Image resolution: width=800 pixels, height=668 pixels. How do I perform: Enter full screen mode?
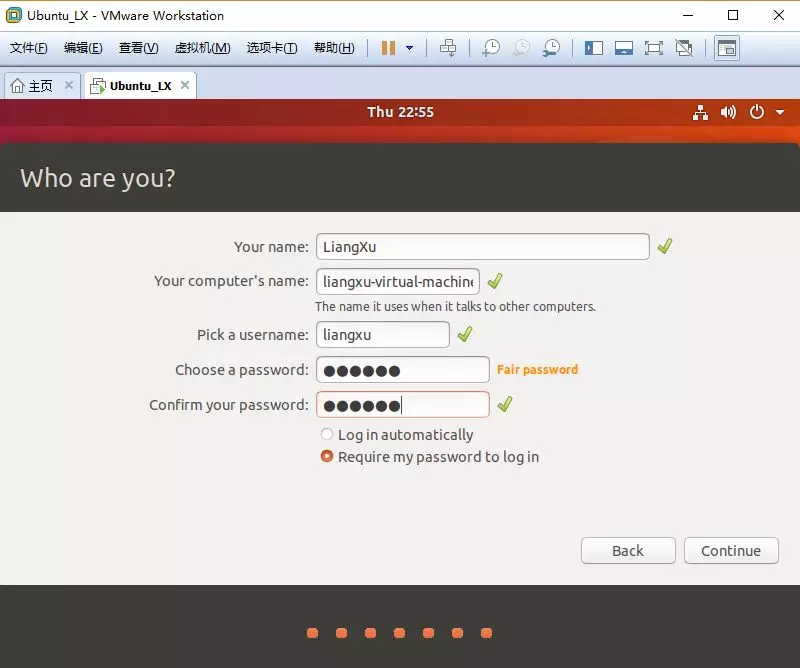click(x=654, y=48)
